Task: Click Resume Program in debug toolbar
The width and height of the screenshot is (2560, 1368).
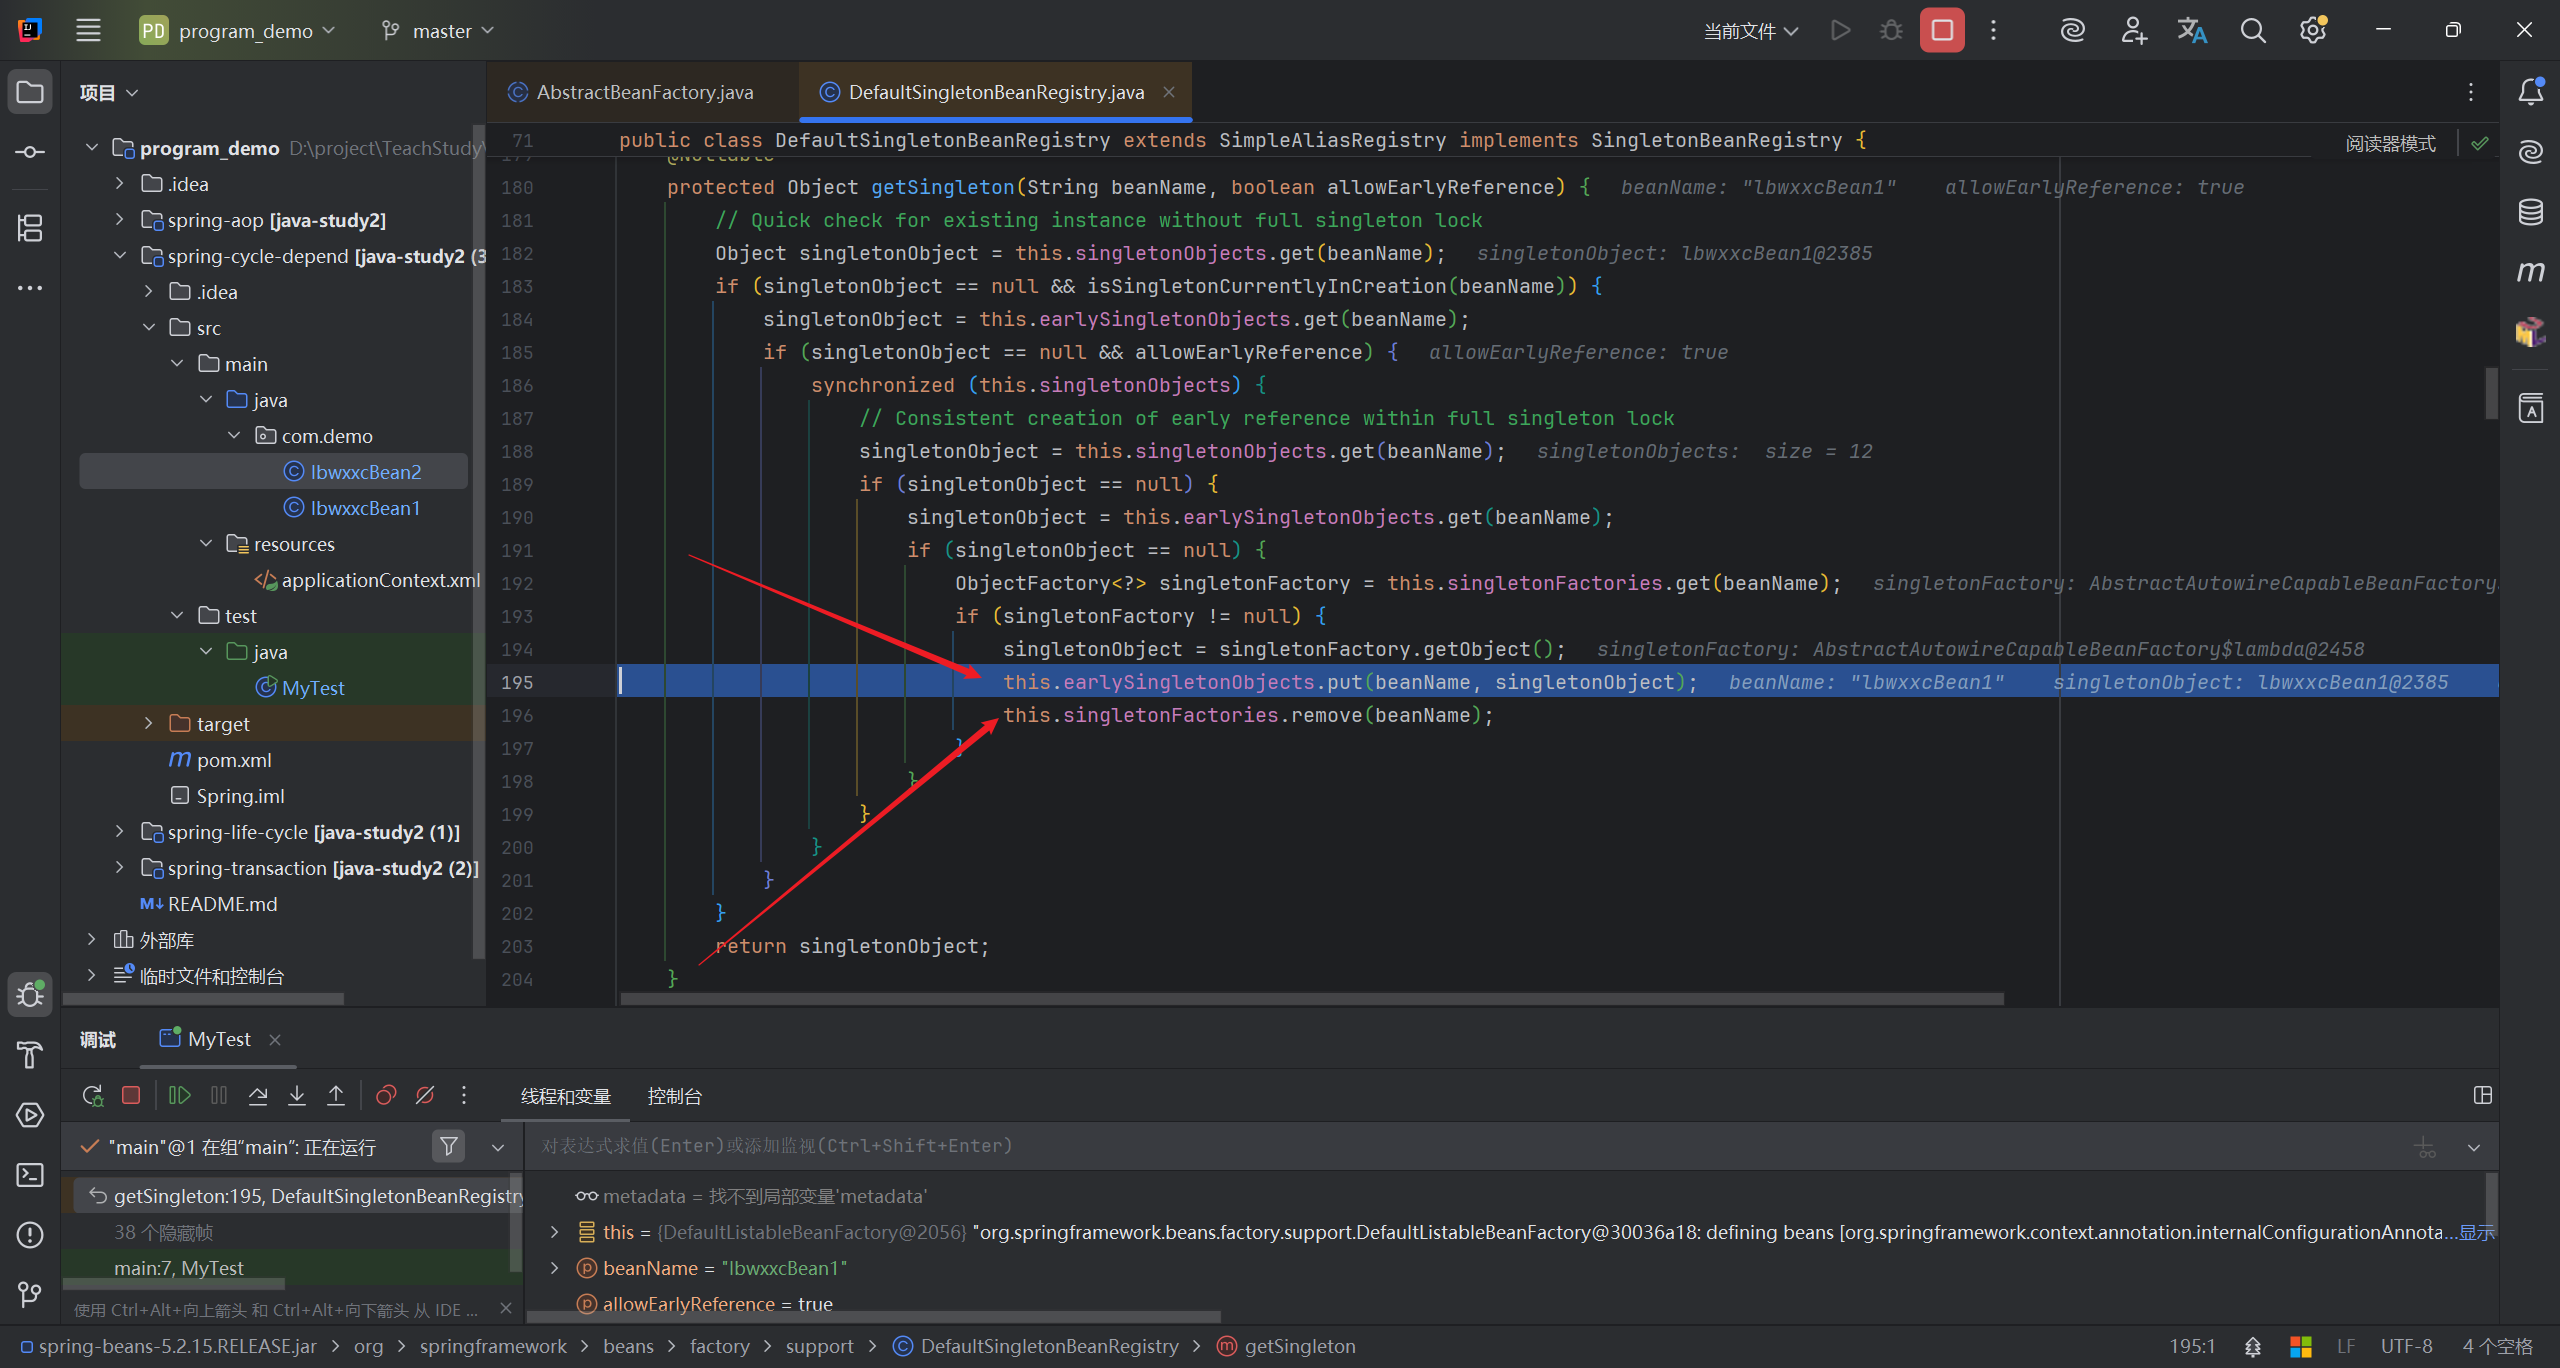Action: (x=180, y=1096)
